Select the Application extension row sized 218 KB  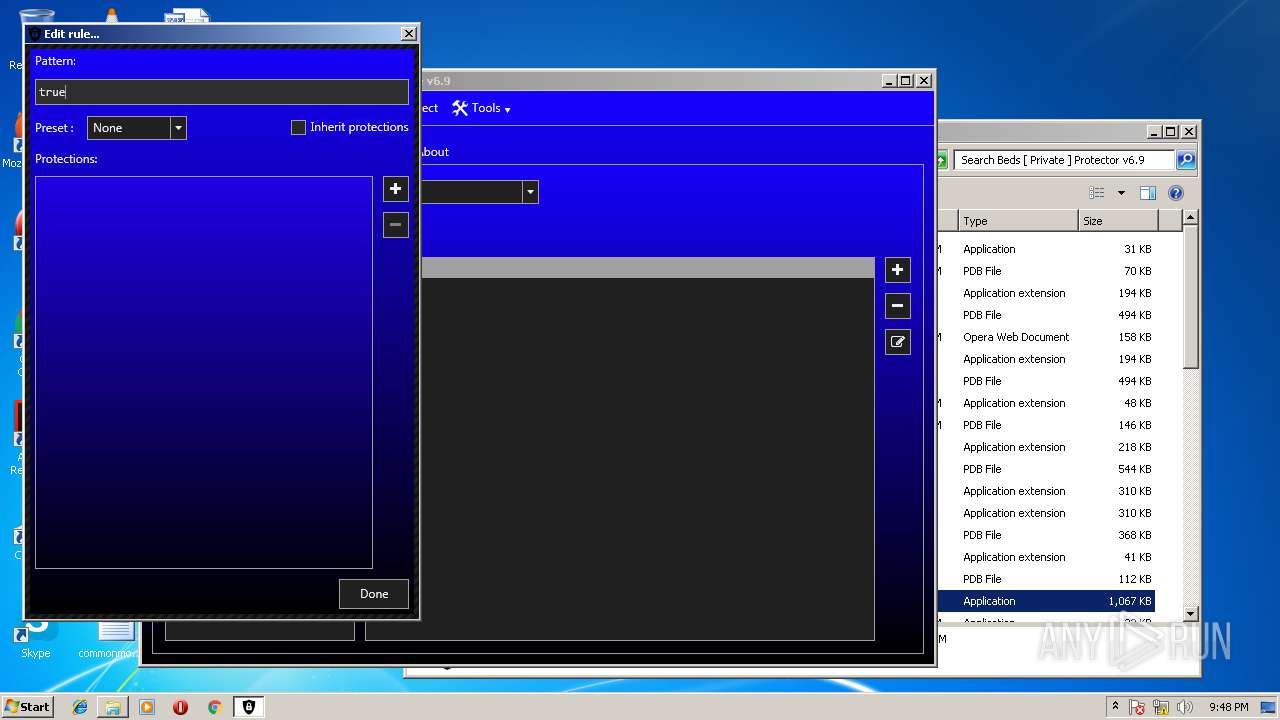click(x=1046, y=447)
